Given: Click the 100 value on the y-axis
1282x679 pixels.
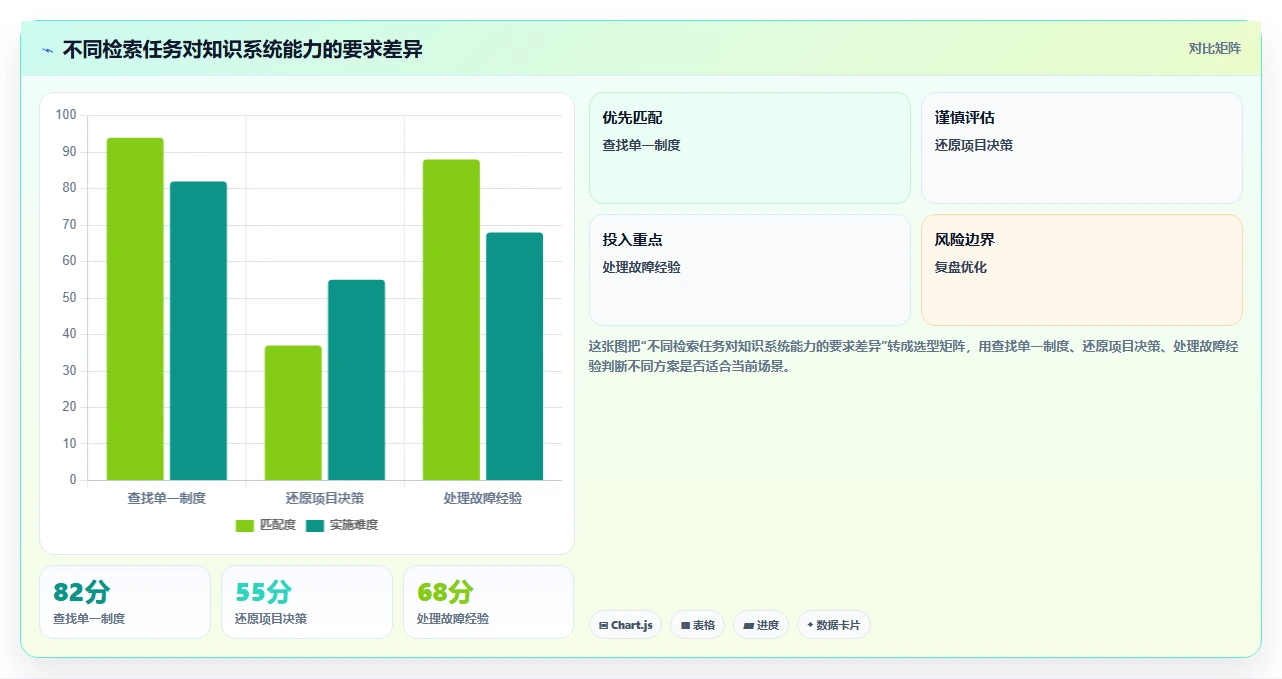Looking at the screenshot, I should click(66, 115).
